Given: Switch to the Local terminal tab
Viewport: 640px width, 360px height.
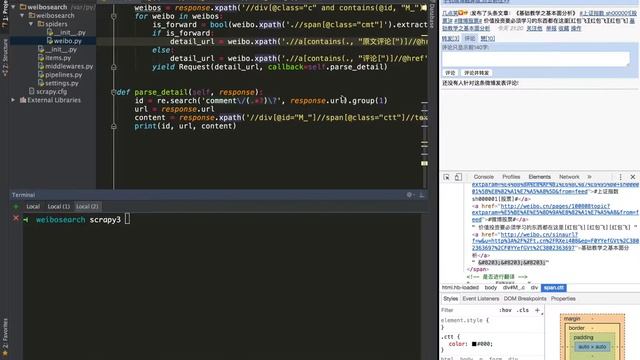Looking at the screenshot, I should coord(33,207).
